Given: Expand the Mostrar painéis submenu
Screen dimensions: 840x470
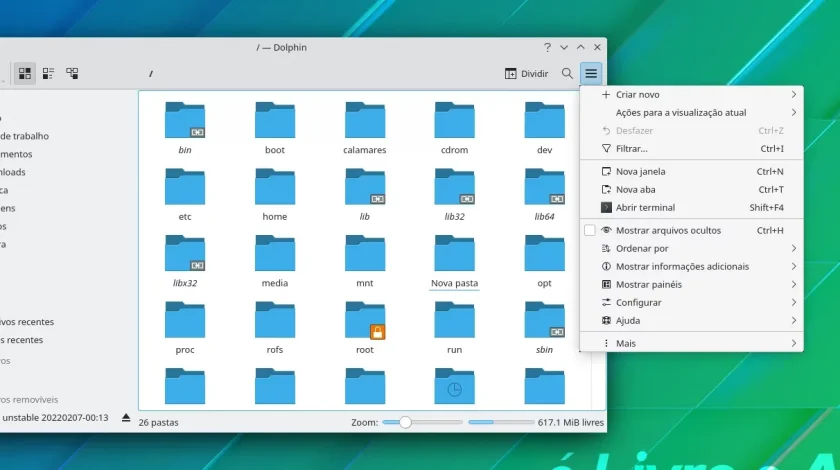Looking at the screenshot, I should 692,285.
